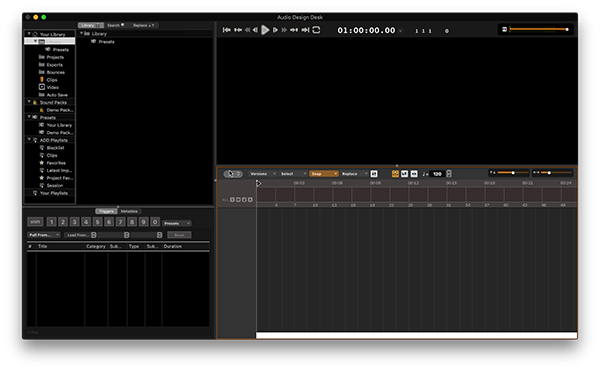600x371 pixels.
Task: Select Clips under ADD Playlists
Action: click(x=52, y=155)
